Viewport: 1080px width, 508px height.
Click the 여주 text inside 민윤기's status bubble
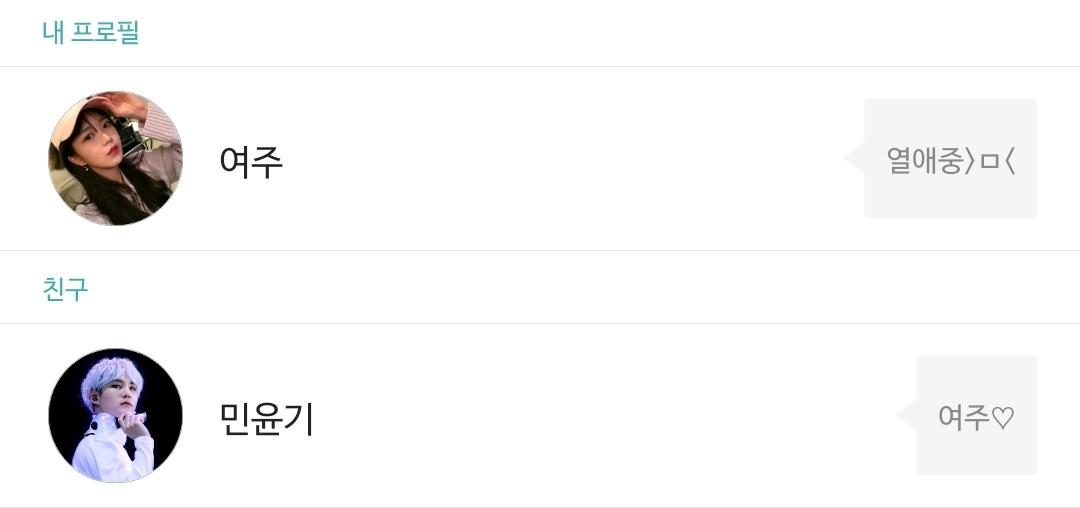click(x=963, y=417)
